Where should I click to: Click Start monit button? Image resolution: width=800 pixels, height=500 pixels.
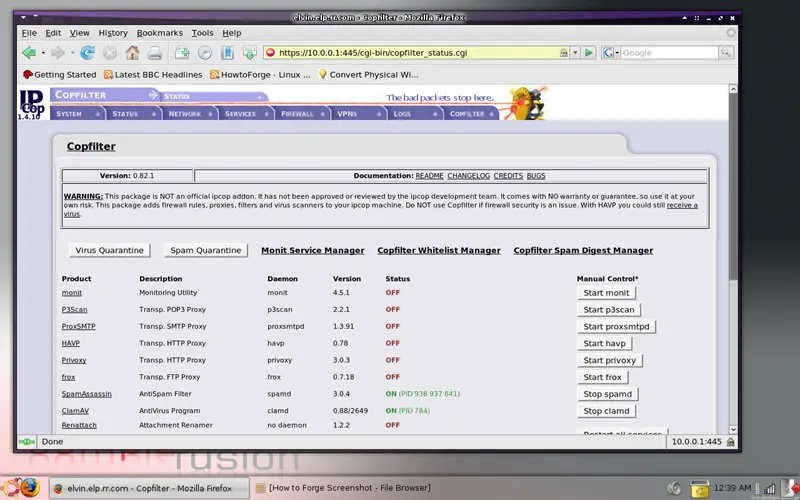606,293
